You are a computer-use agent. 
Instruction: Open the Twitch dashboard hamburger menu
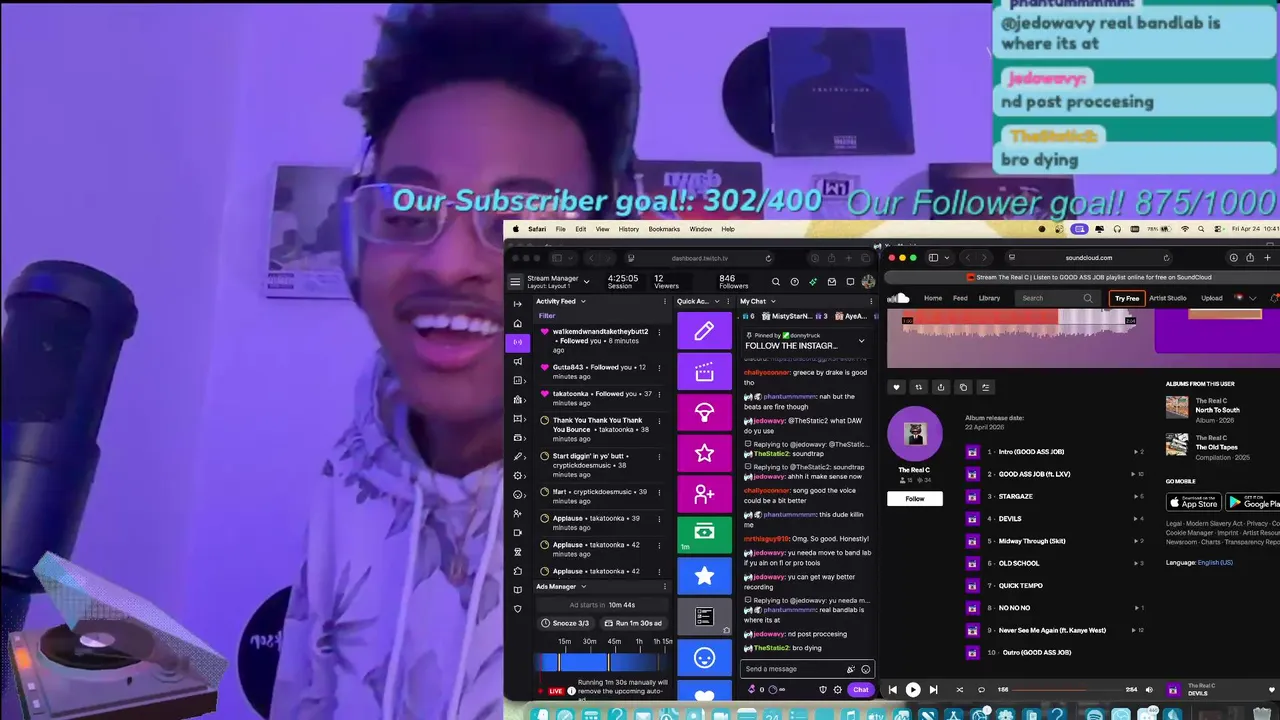515,282
